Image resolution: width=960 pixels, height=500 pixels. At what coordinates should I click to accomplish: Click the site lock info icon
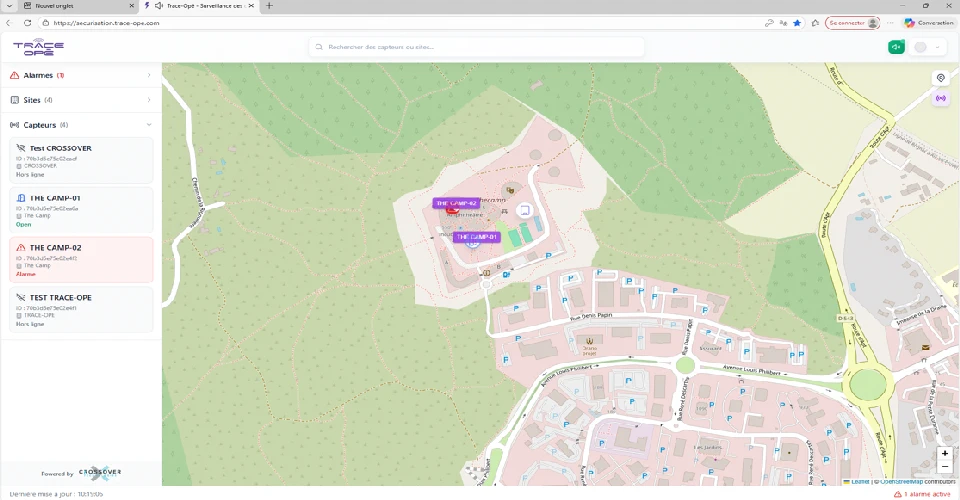click(x=45, y=23)
